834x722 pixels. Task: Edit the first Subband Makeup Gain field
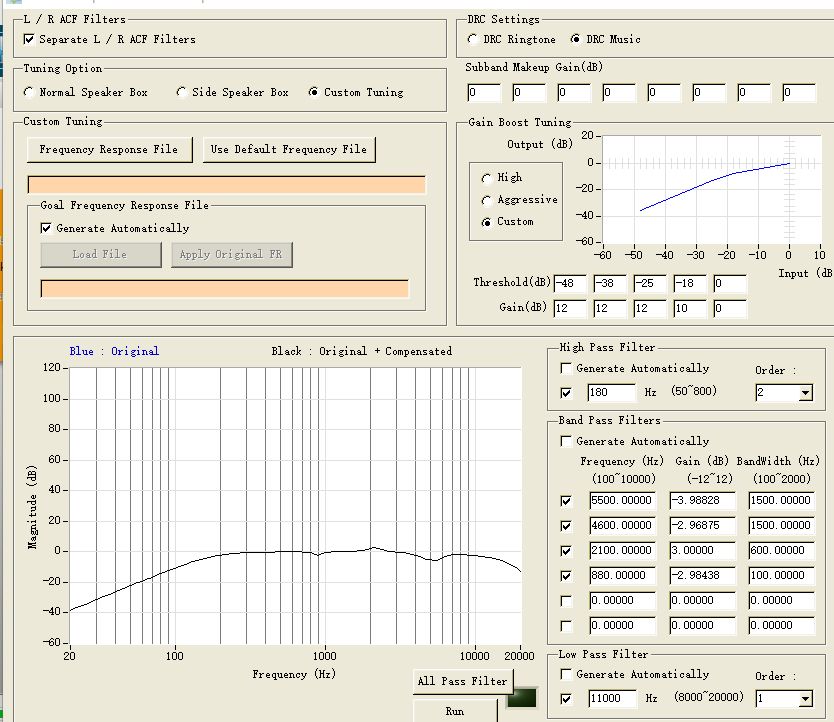(x=483, y=93)
